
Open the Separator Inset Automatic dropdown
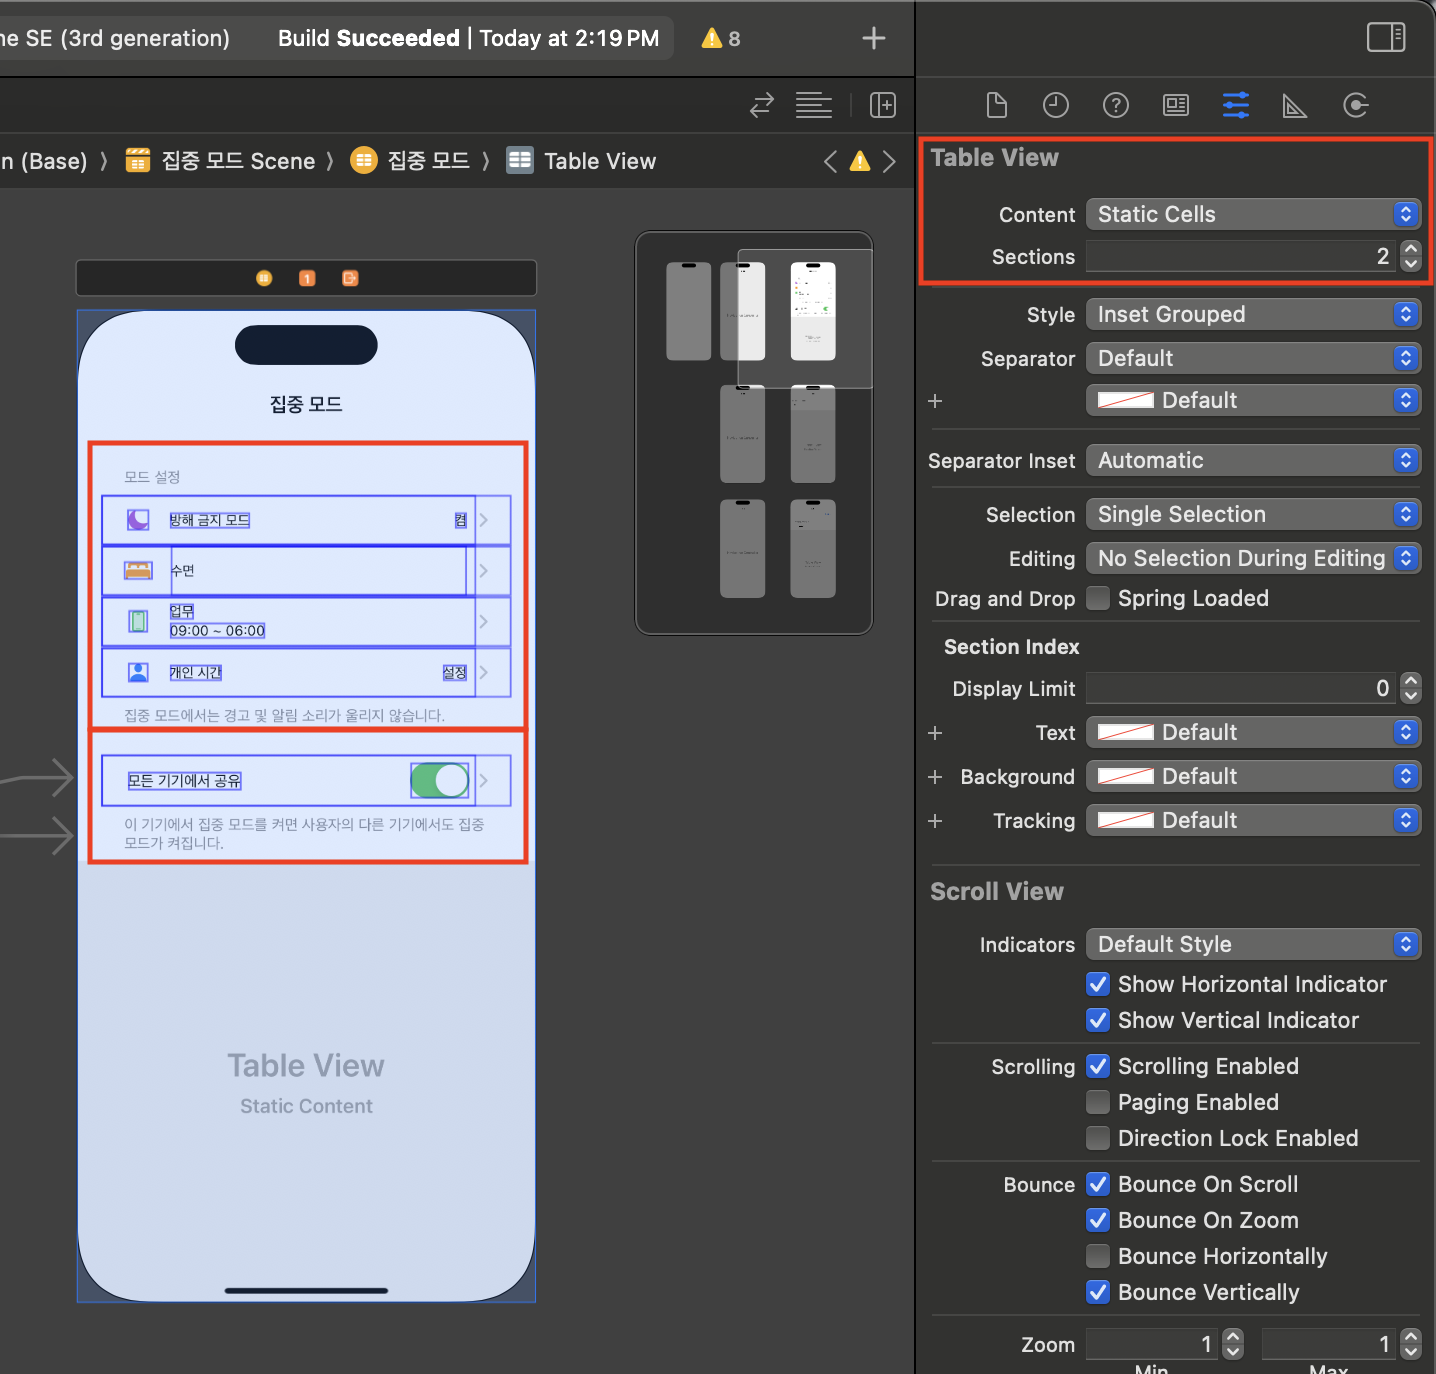(x=1253, y=460)
